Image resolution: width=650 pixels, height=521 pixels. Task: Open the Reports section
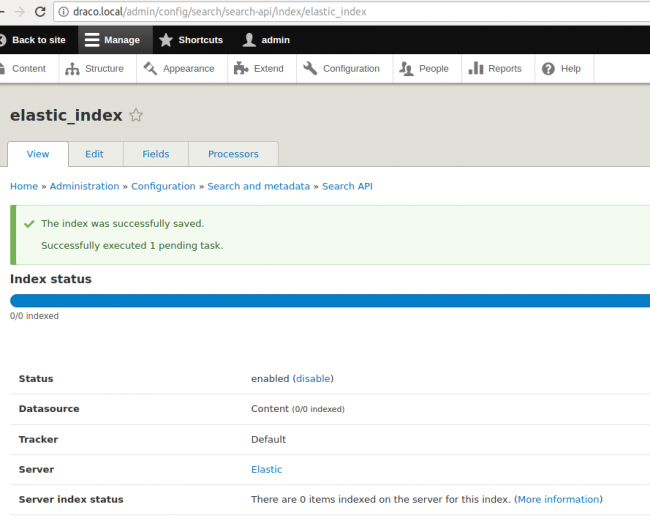pos(495,69)
